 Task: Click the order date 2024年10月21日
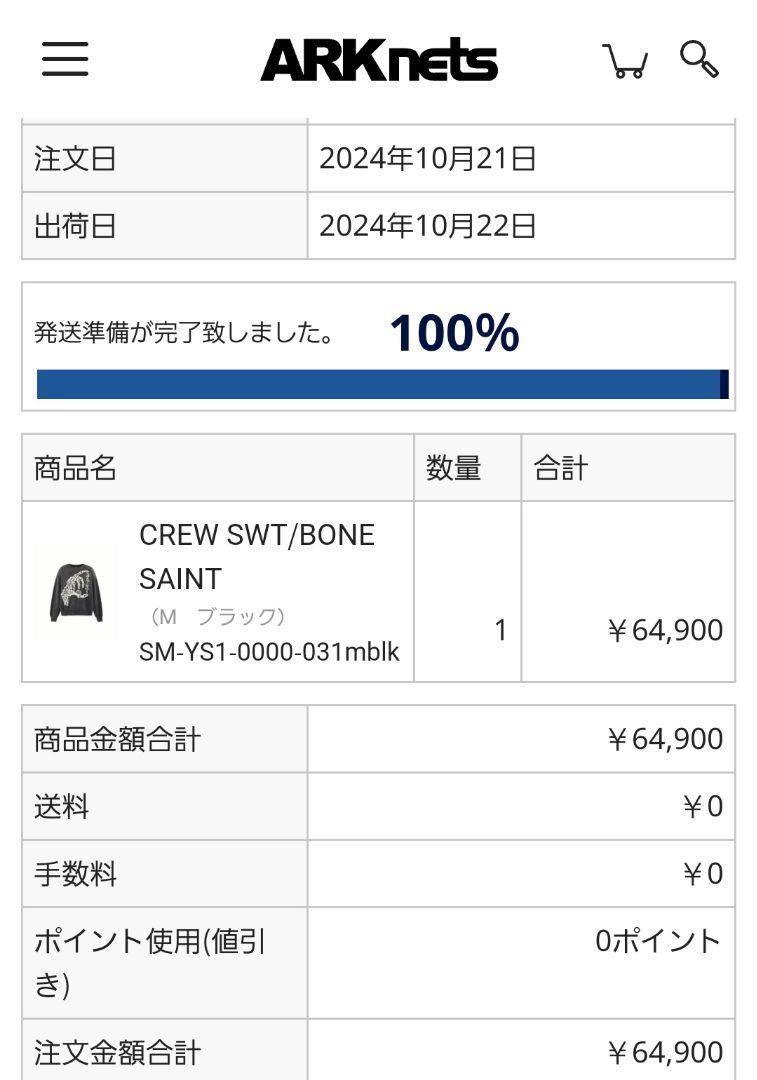tap(428, 158)
